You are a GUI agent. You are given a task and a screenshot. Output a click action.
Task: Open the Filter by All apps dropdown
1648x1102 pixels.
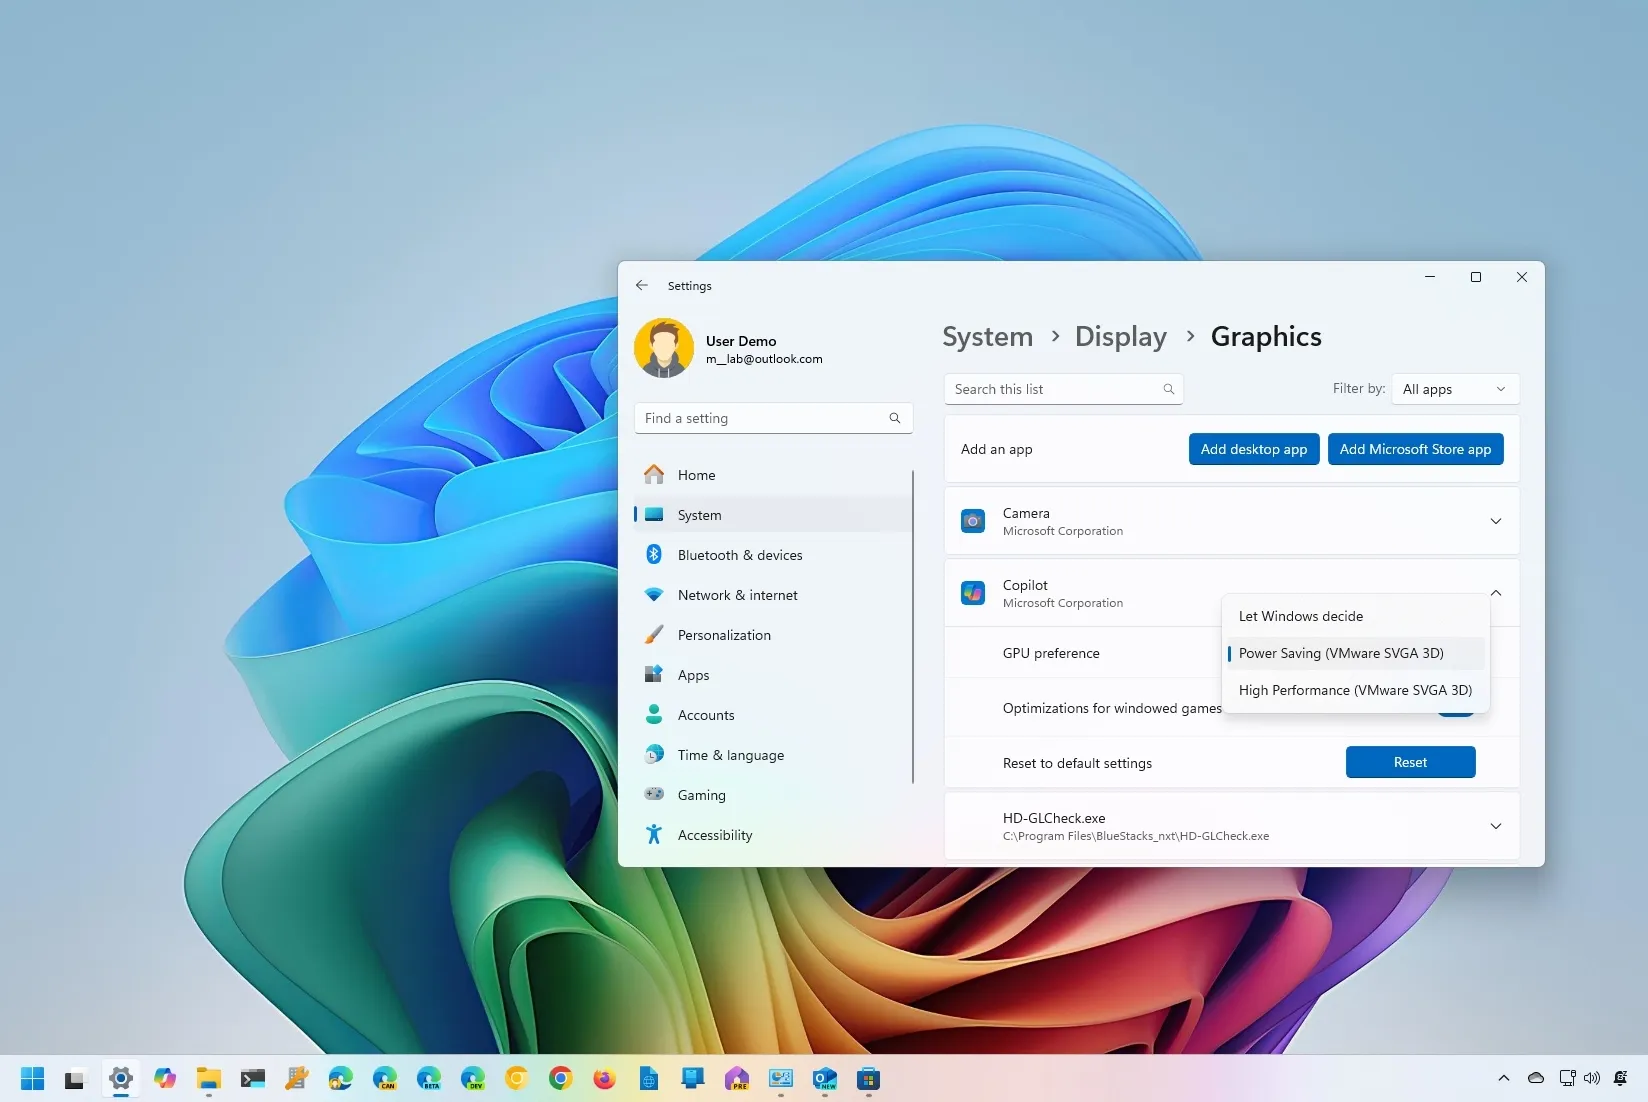click(1454, 389)
